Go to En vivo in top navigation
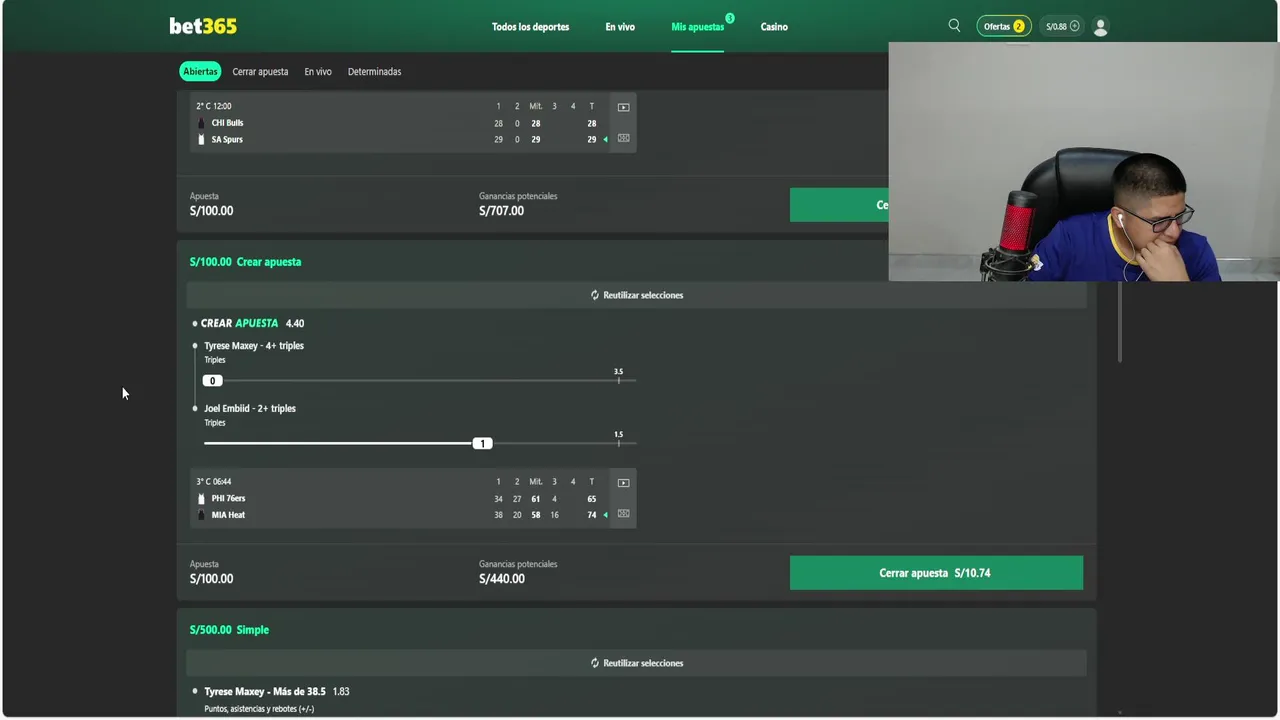The height and width of the screenshot is (720, 1280). coord(620,27)
